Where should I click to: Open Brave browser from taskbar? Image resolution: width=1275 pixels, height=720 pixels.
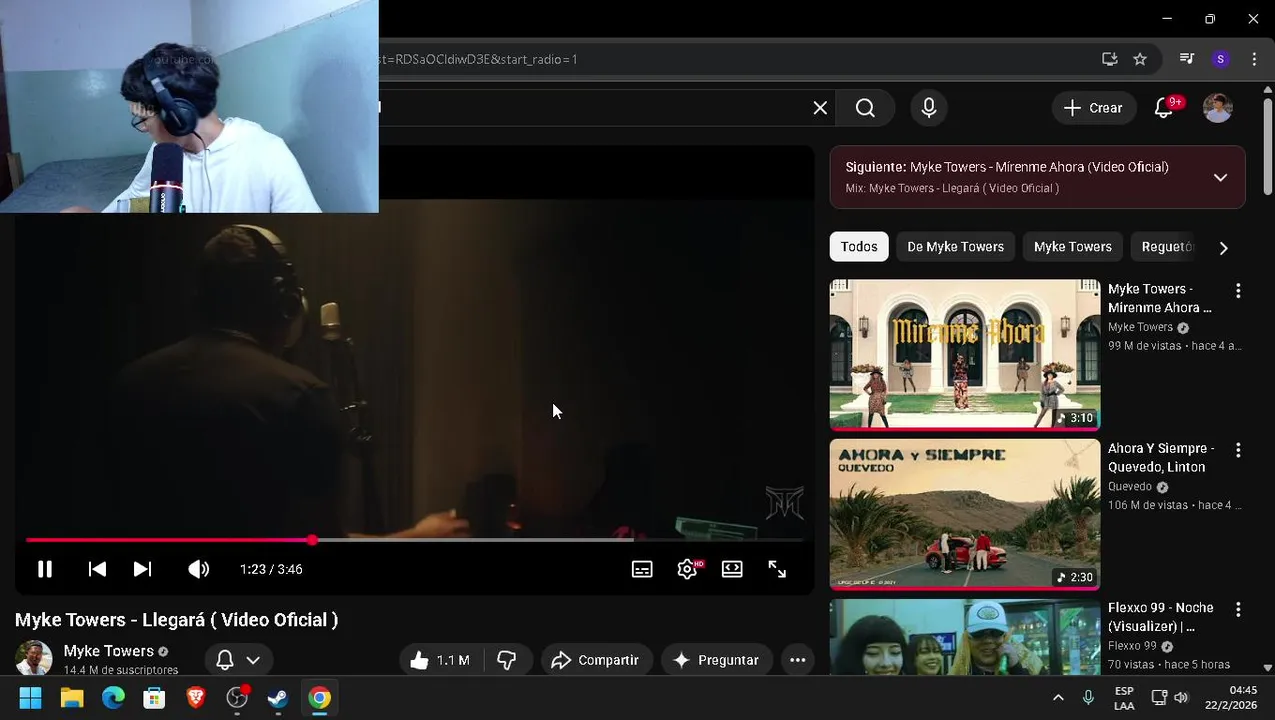196,698
